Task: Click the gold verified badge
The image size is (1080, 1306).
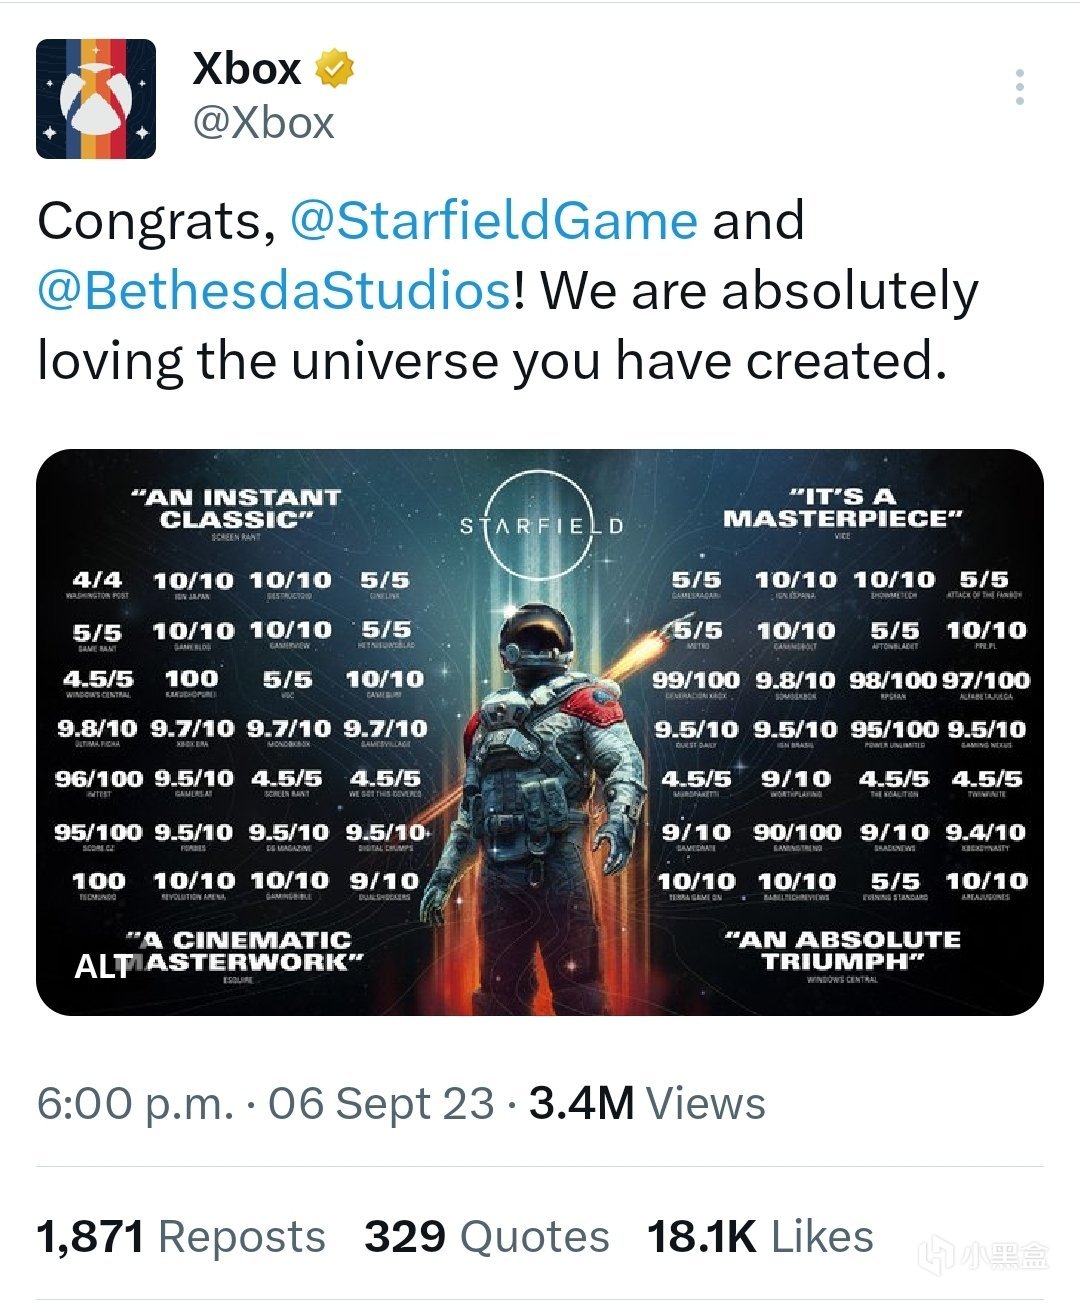Action: click(335, 69)
